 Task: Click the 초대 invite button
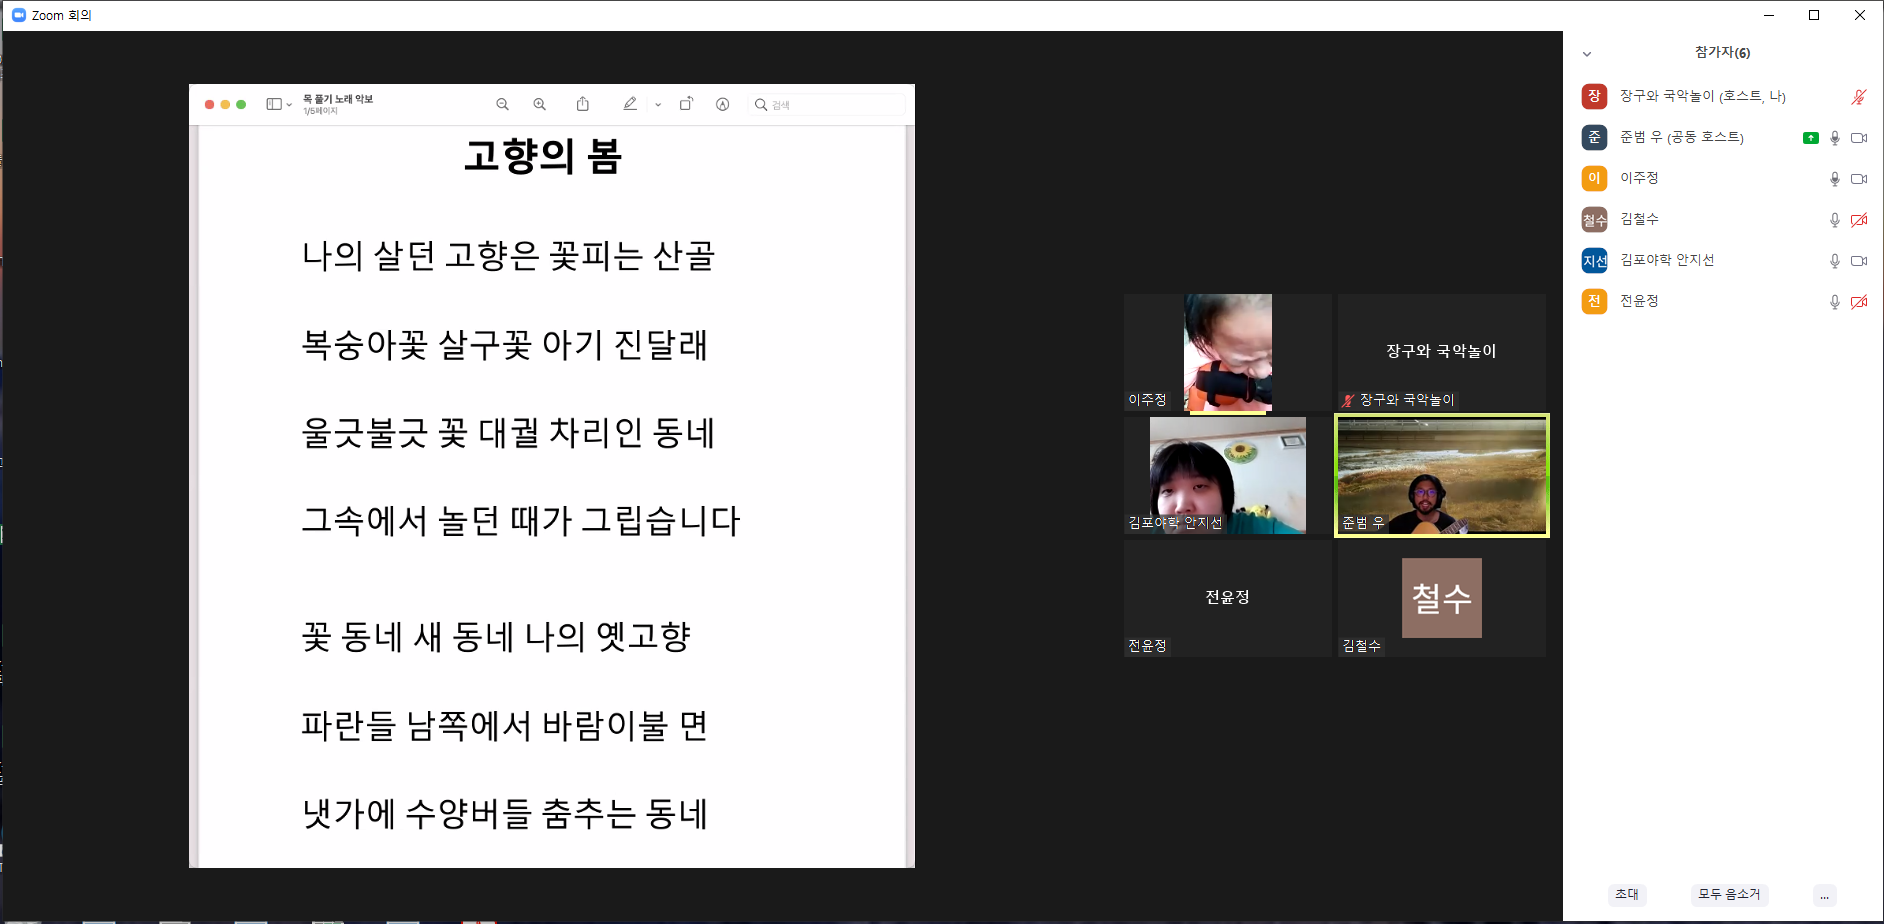1627,895
